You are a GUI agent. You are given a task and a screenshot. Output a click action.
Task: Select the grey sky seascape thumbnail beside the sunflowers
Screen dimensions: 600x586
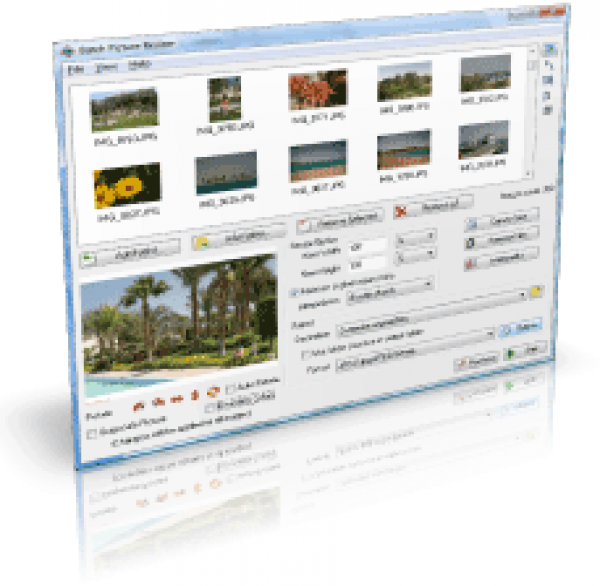pyautogui.click(x=227, y=173)
